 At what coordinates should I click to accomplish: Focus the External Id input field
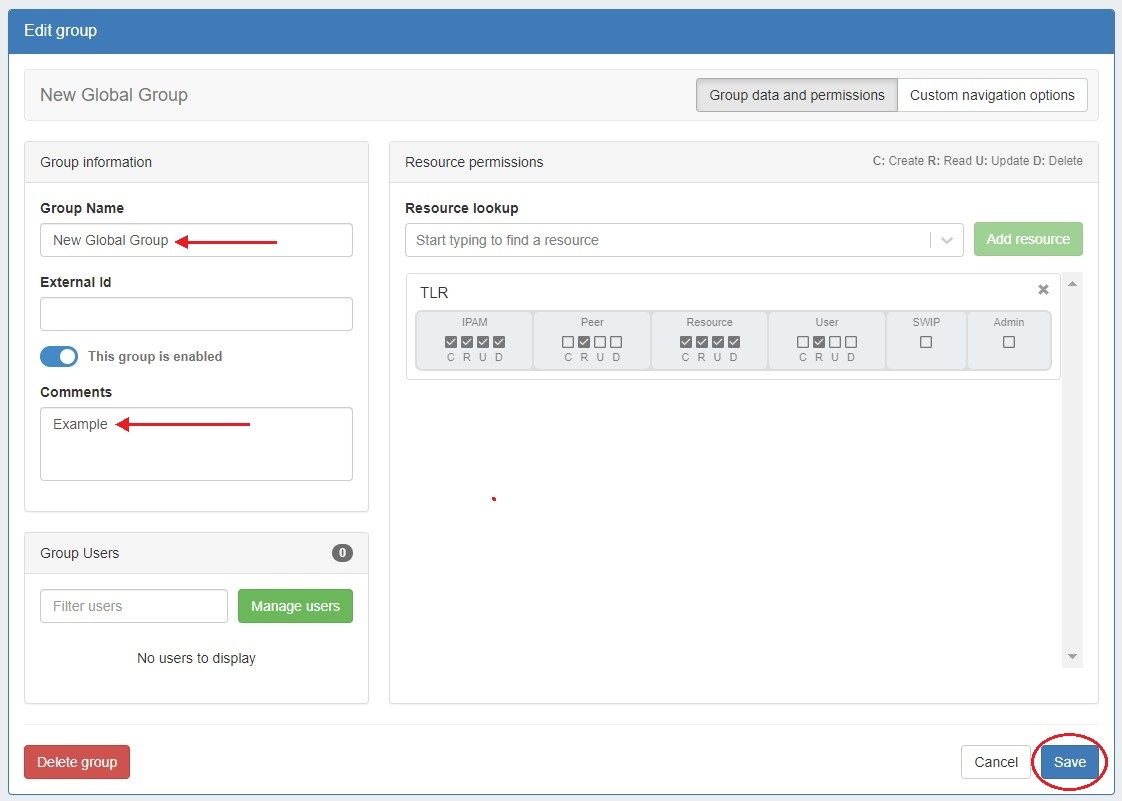tap(196, 314)
